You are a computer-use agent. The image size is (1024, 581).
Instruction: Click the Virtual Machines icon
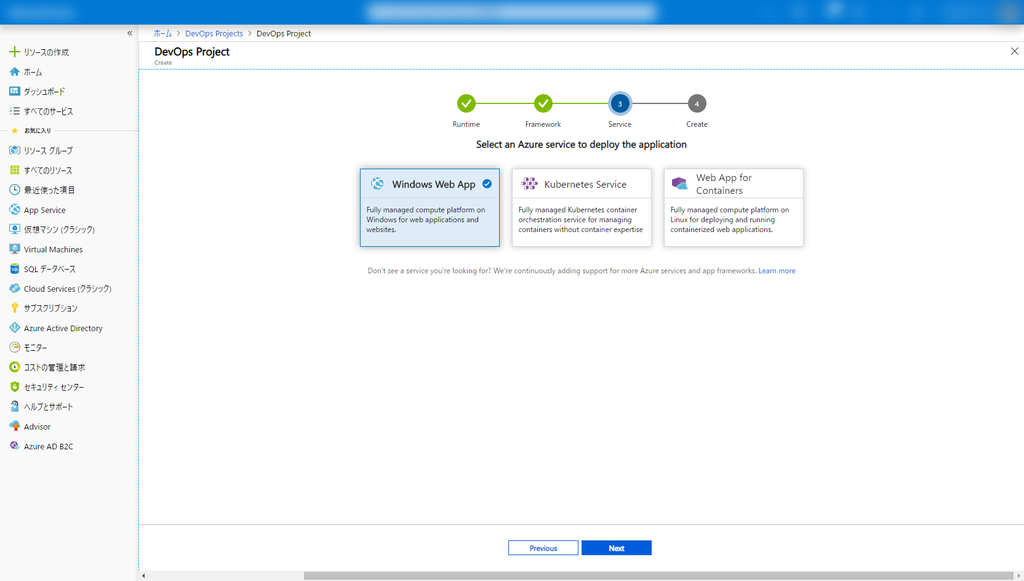pos(14,249)
